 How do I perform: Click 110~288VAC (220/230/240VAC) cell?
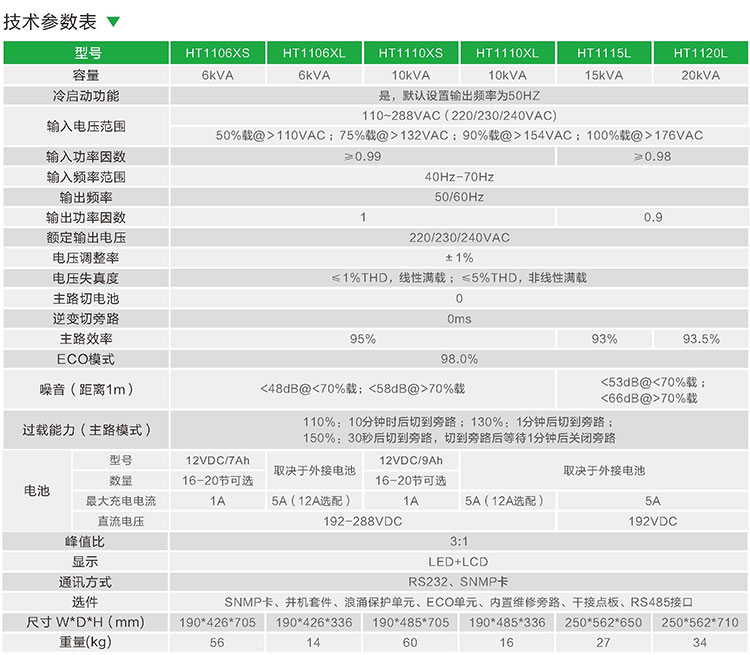(x=459, y=116)
